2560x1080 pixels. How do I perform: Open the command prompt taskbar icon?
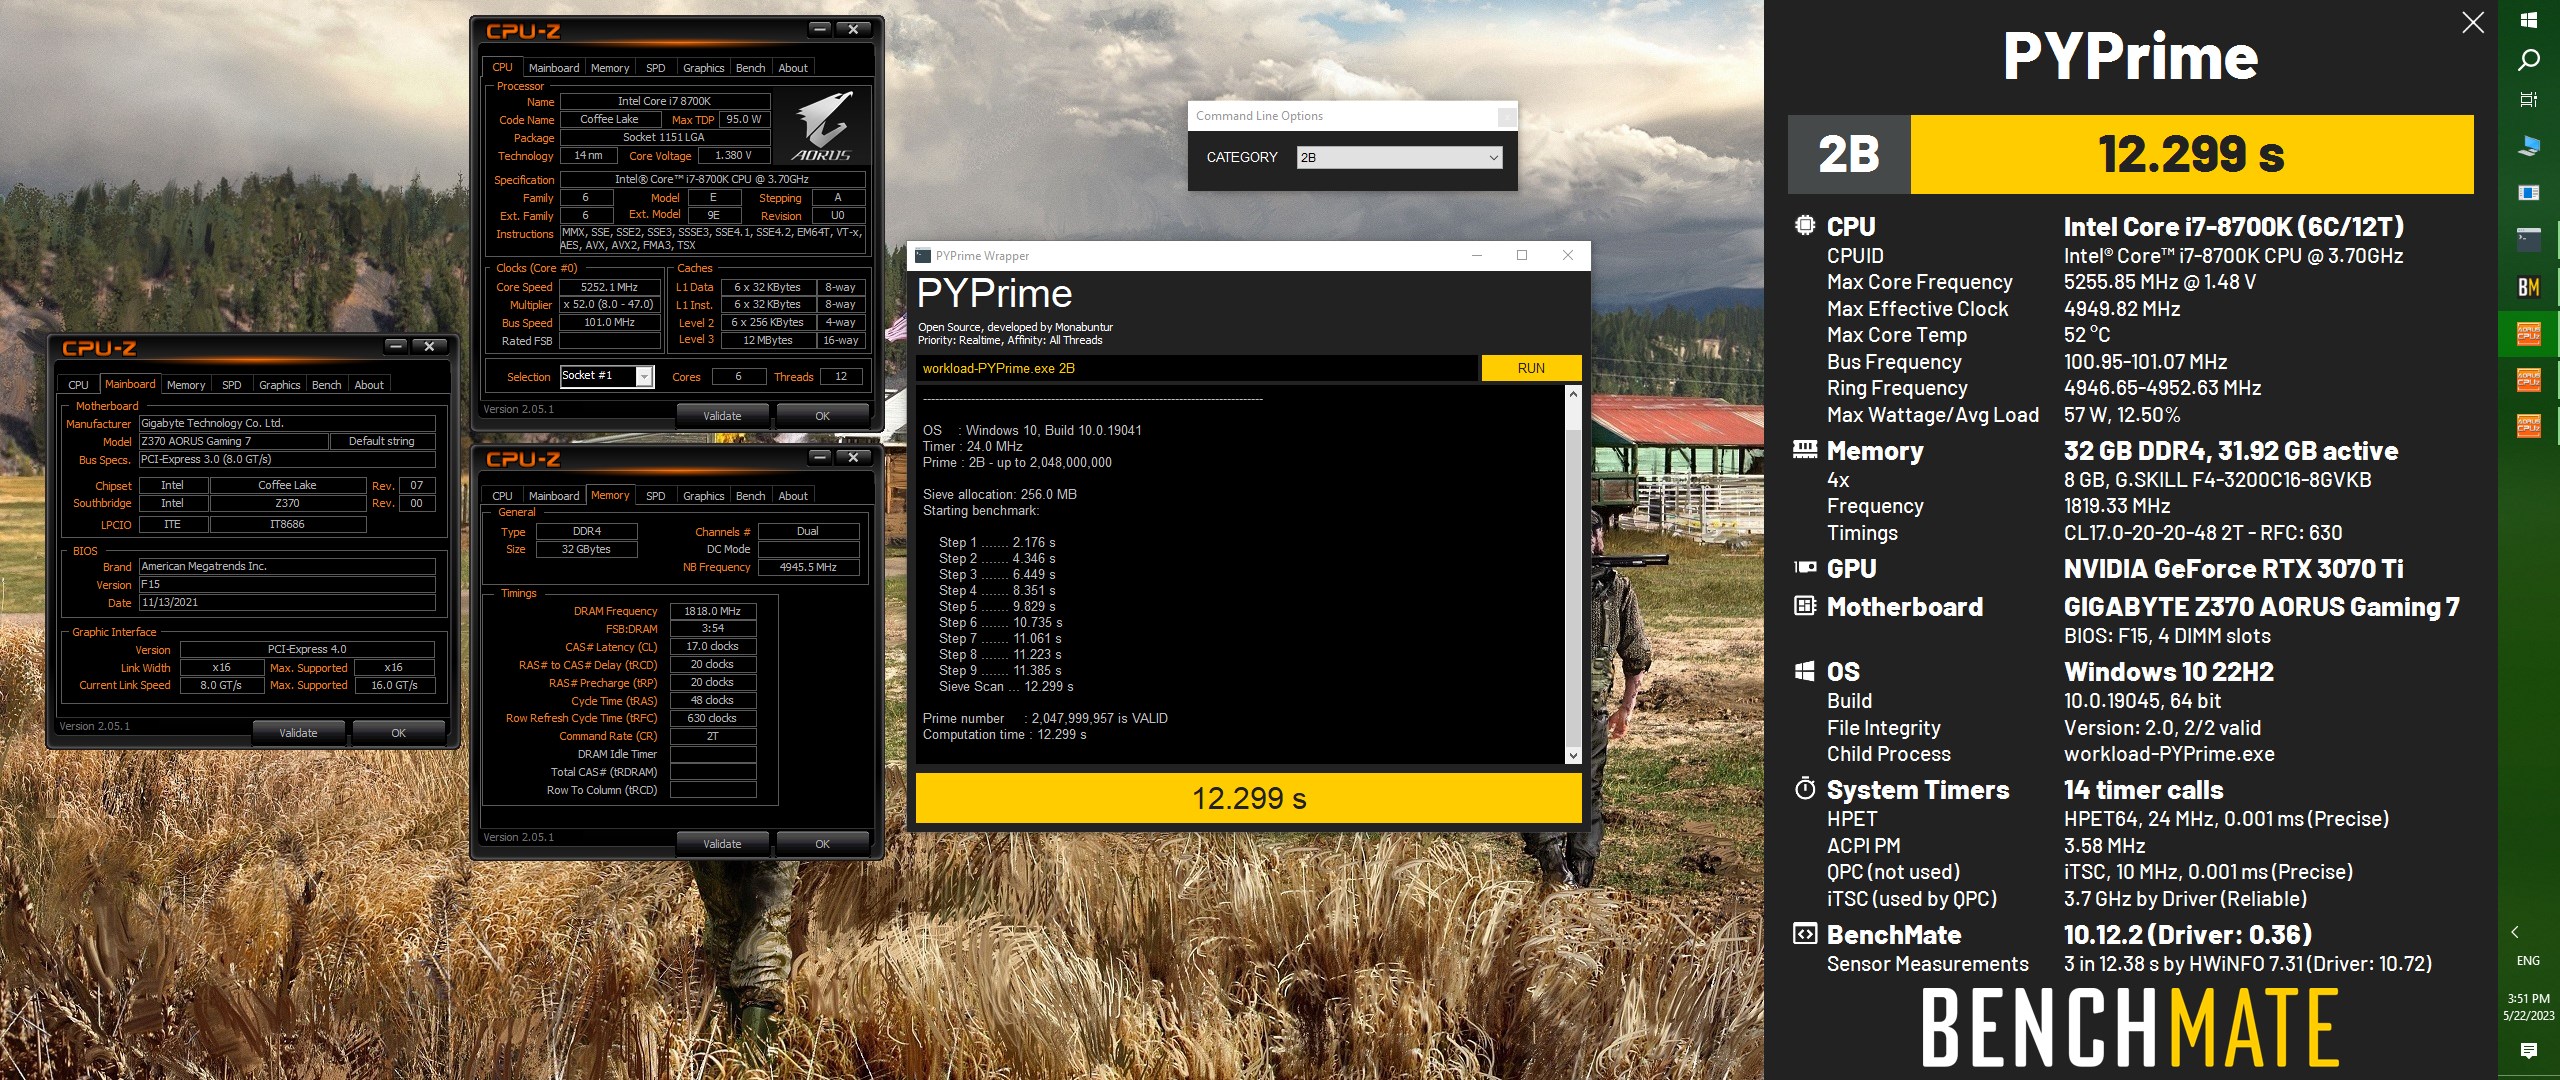[x=2528, y=240]
